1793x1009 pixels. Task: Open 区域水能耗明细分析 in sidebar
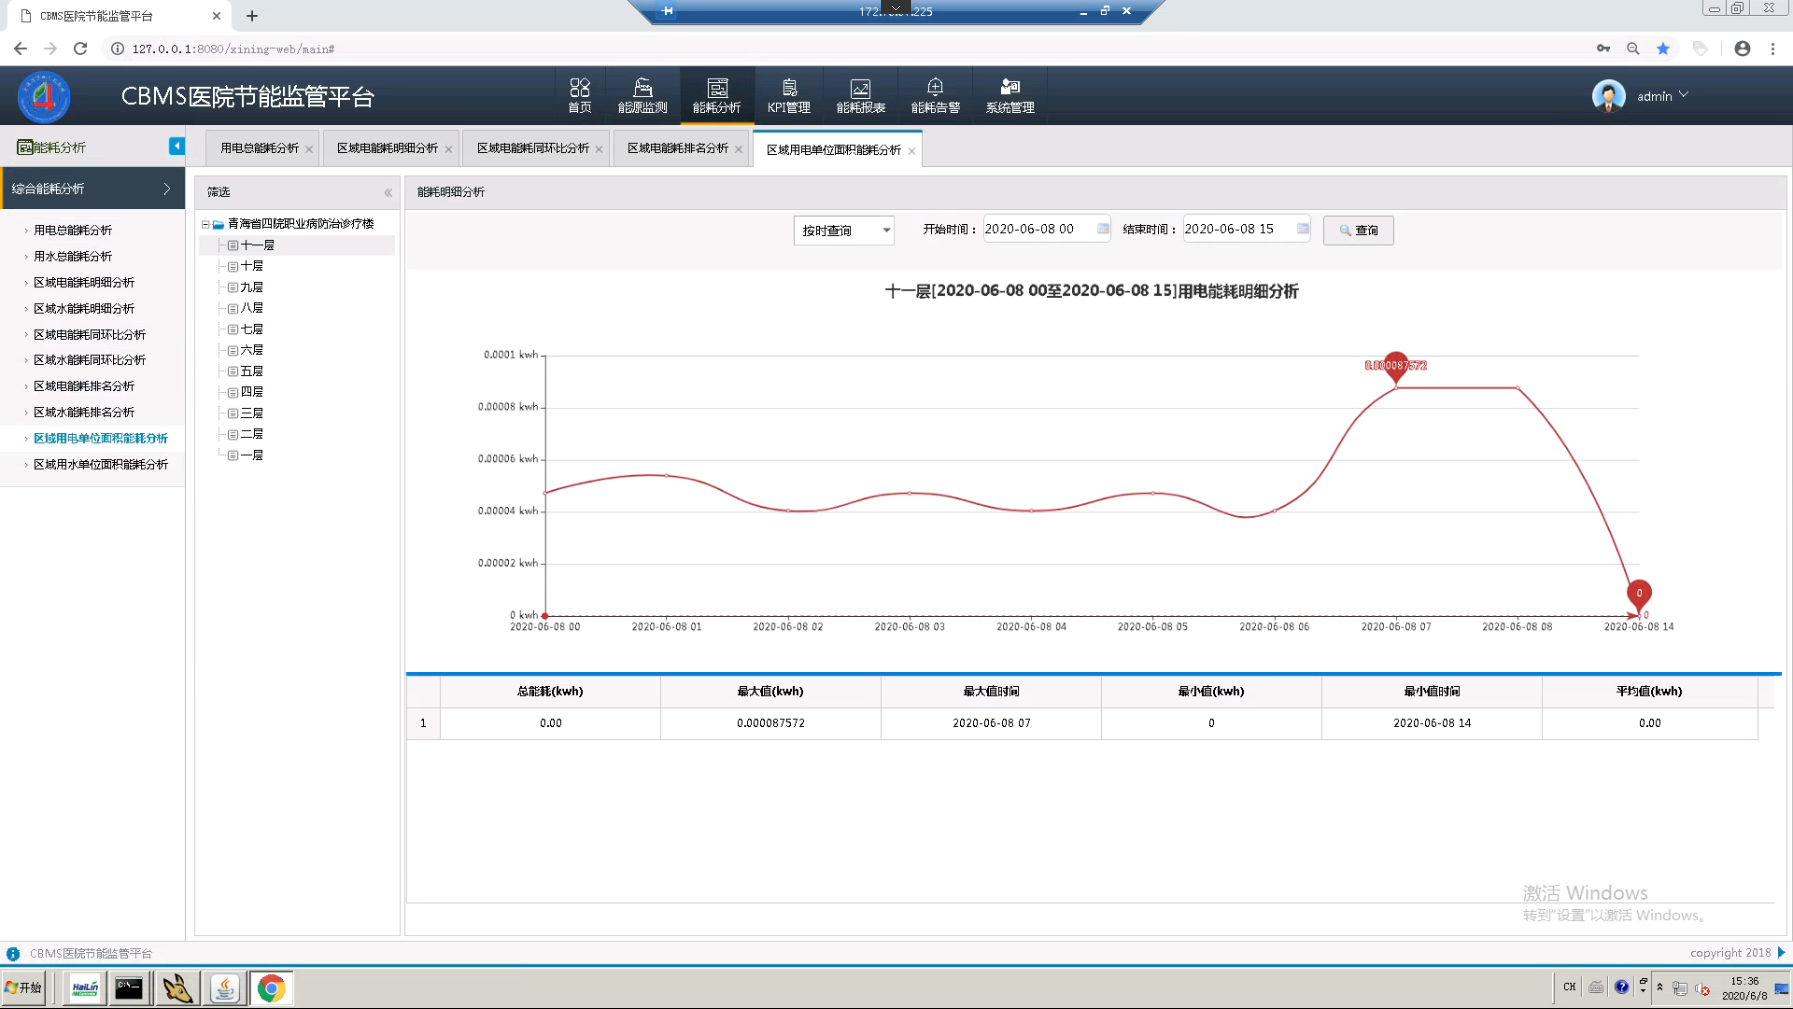click(84, 308)
